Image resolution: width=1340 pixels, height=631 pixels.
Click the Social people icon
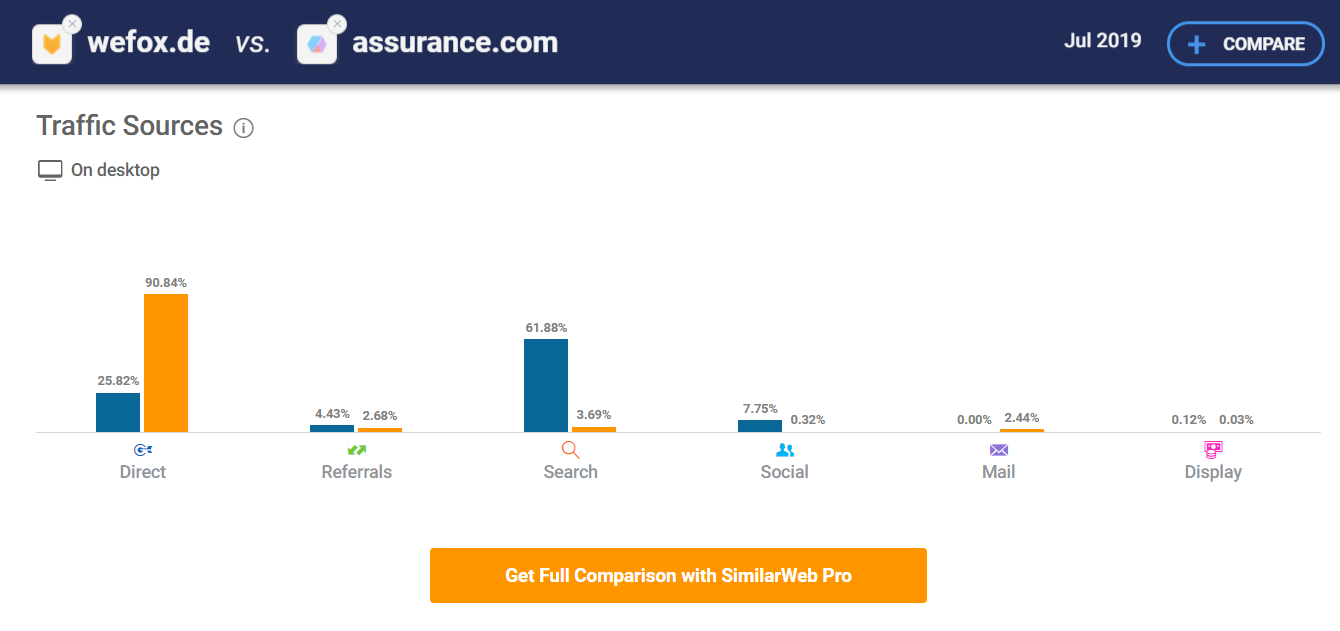point(785,450)
